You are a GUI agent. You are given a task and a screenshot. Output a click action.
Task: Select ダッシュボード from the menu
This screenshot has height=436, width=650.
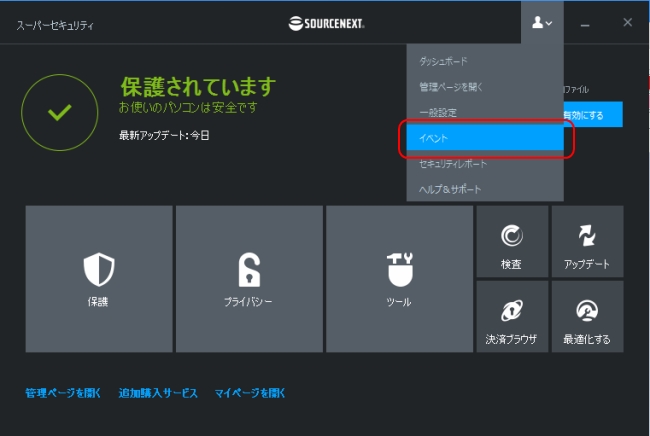[x=485, y=61]
